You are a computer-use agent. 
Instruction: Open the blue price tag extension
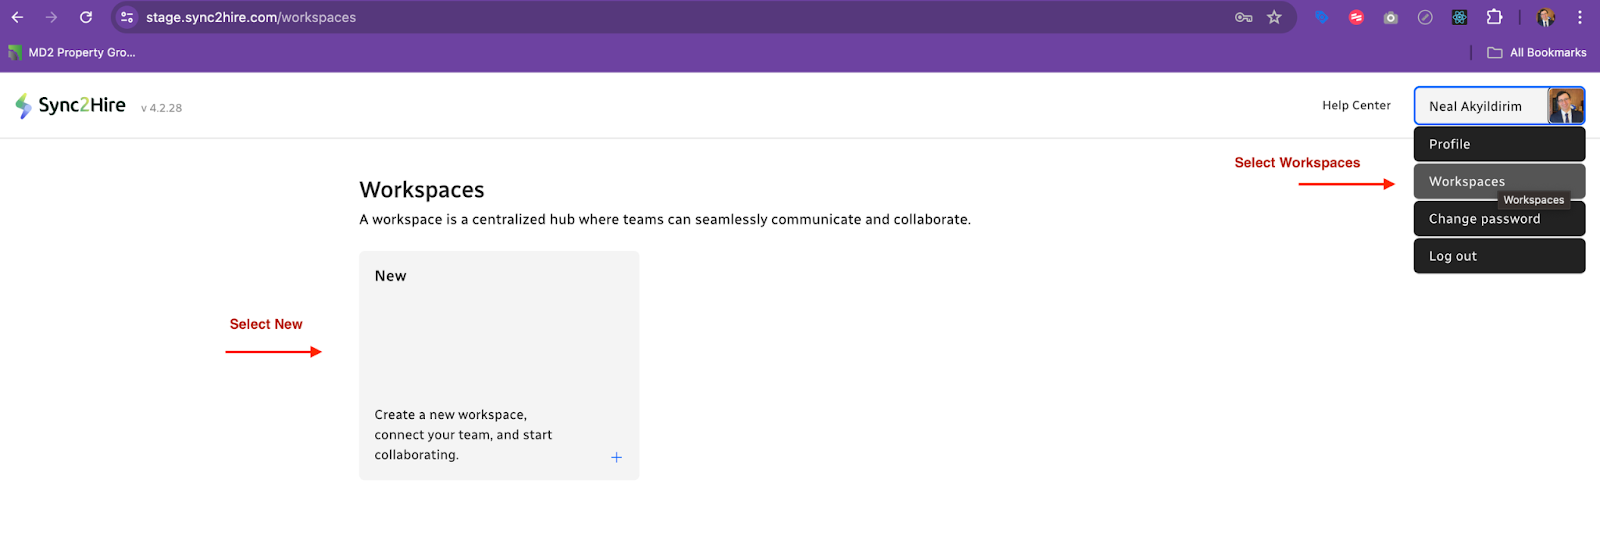click(1321, 17)
